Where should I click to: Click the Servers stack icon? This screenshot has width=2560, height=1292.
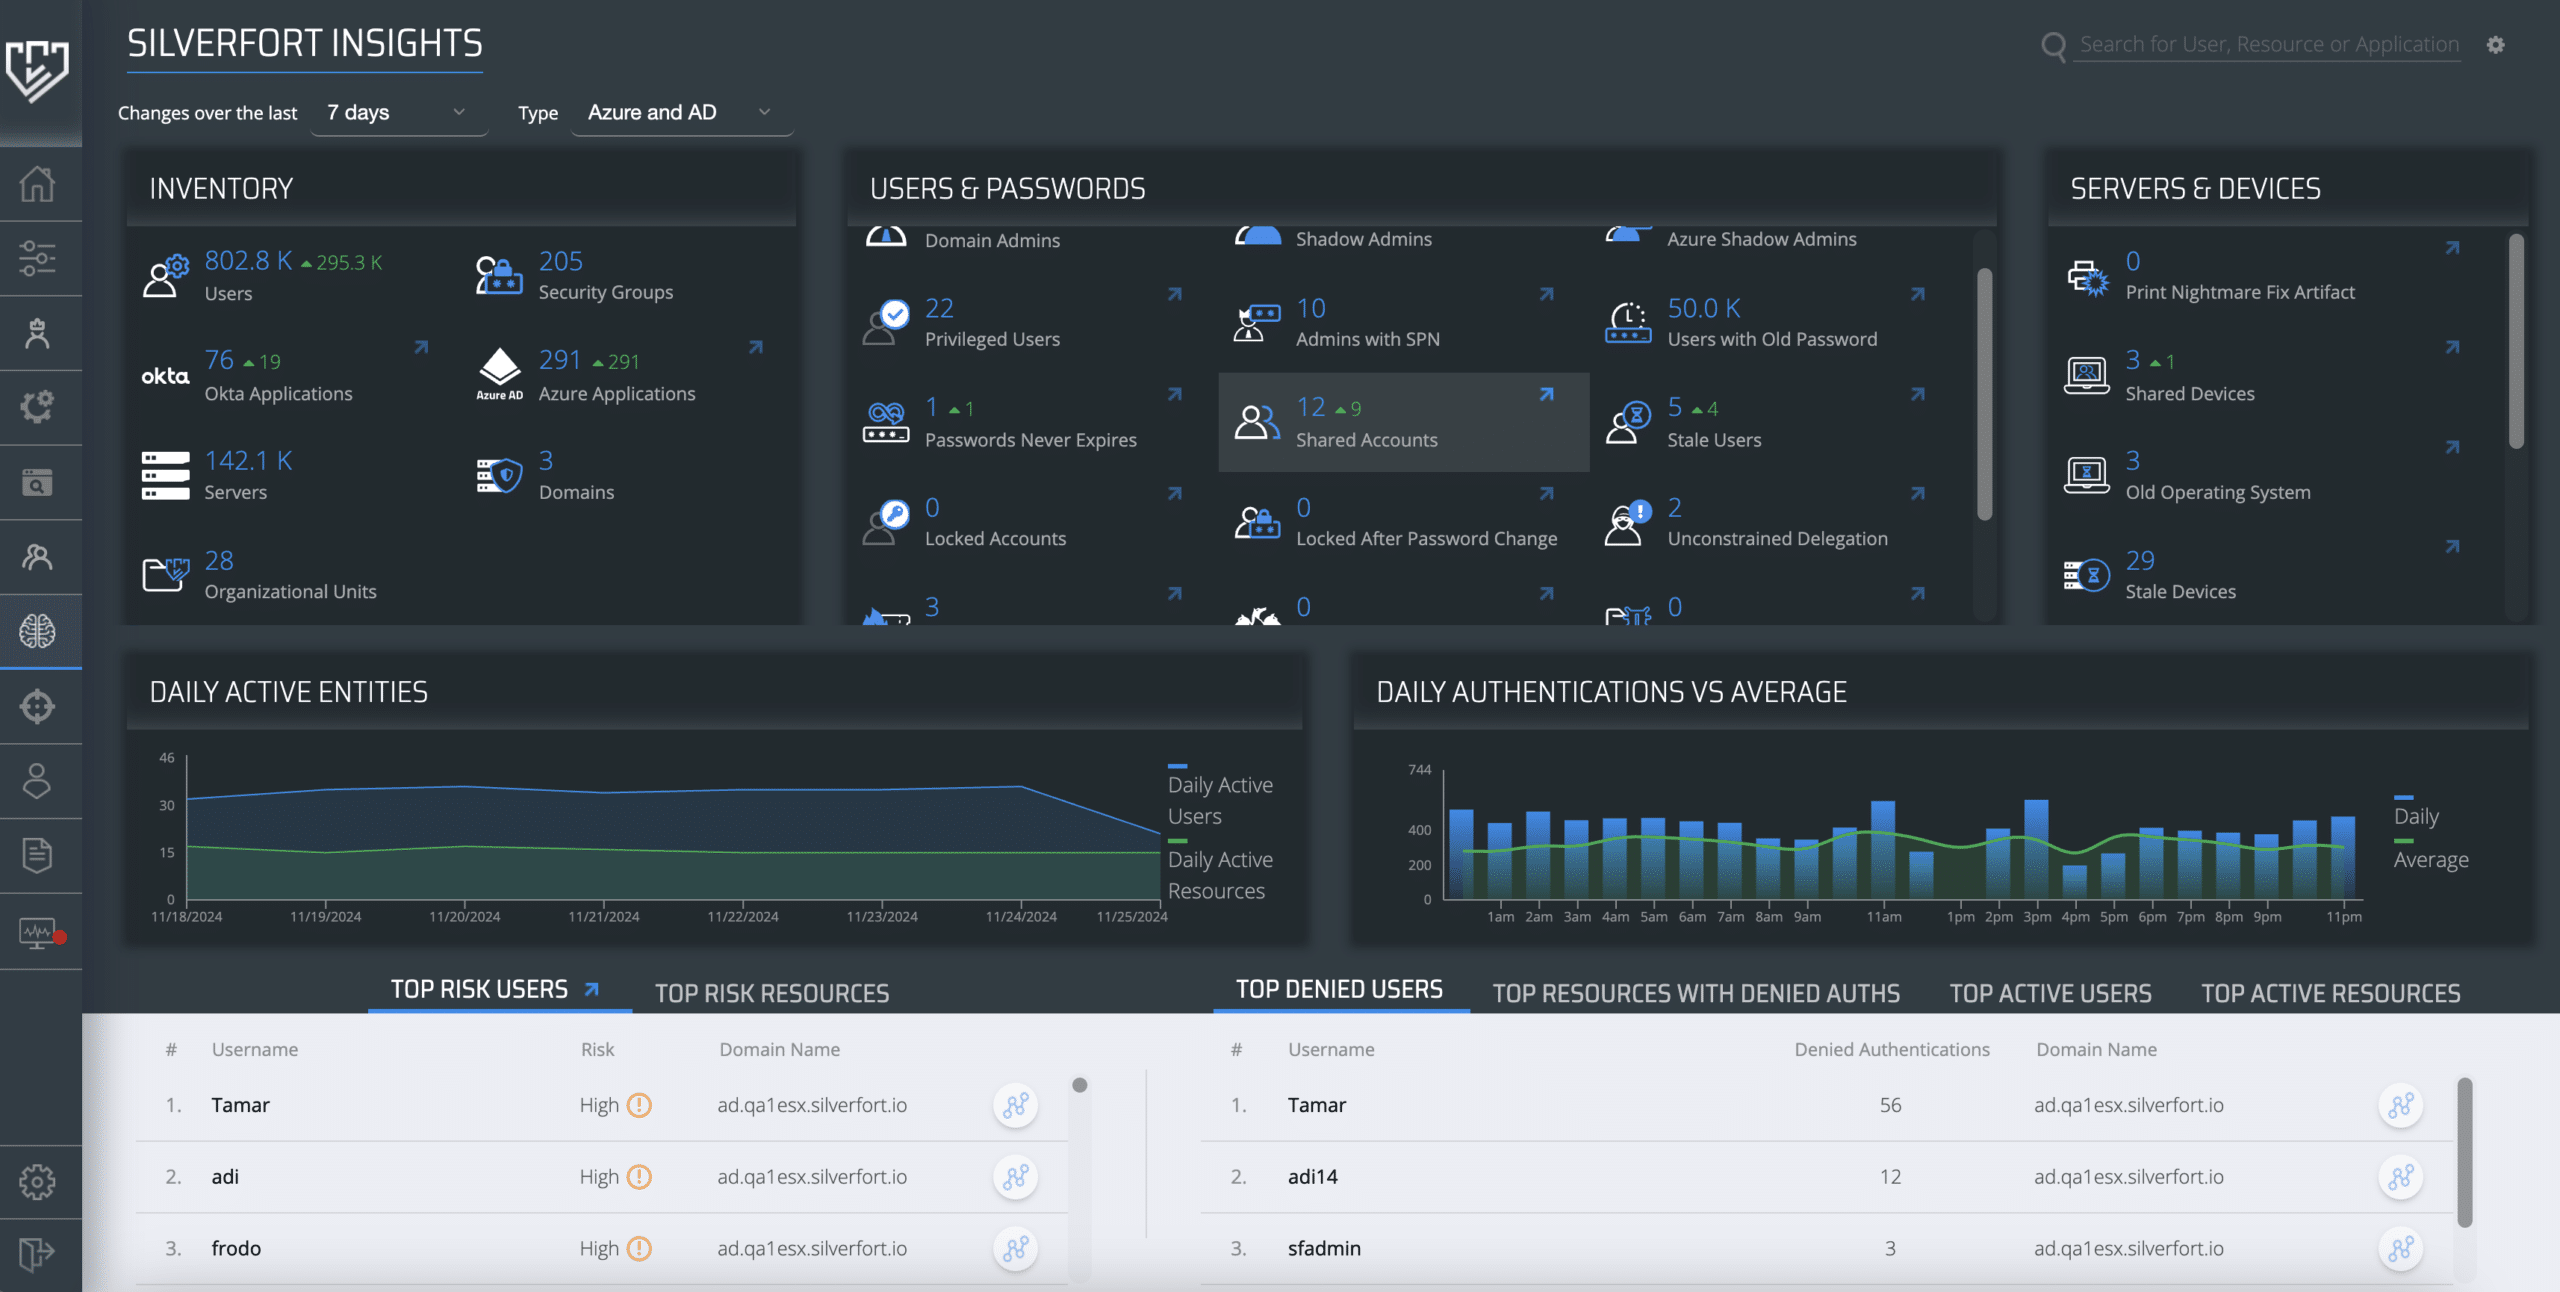pos(165,475)
